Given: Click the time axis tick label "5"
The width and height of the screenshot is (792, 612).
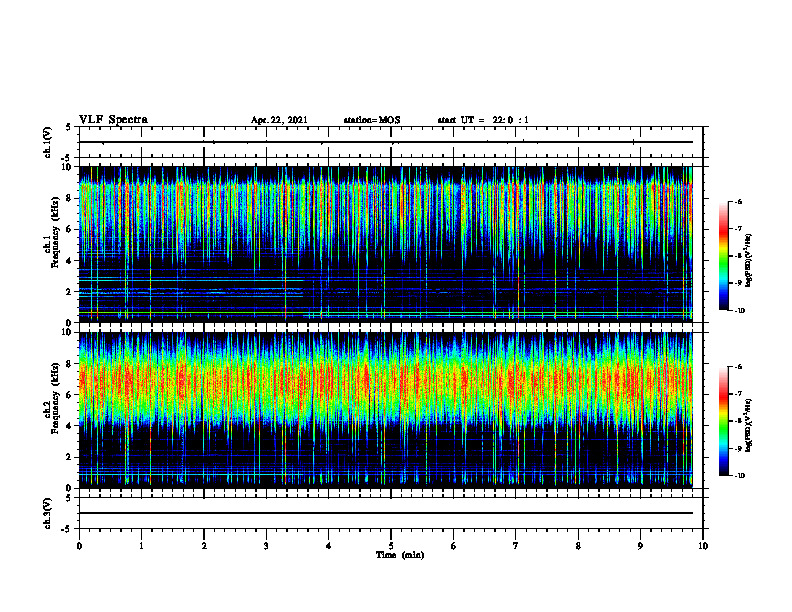Looking at the screenshot, I should (x=391, y=546).
